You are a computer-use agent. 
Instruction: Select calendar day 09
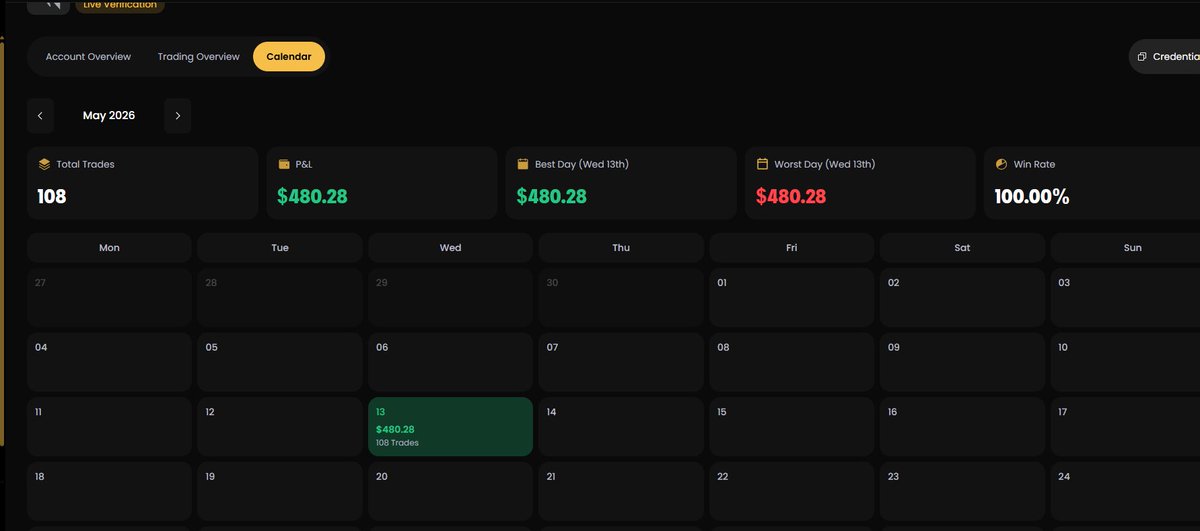coord(962,362)
